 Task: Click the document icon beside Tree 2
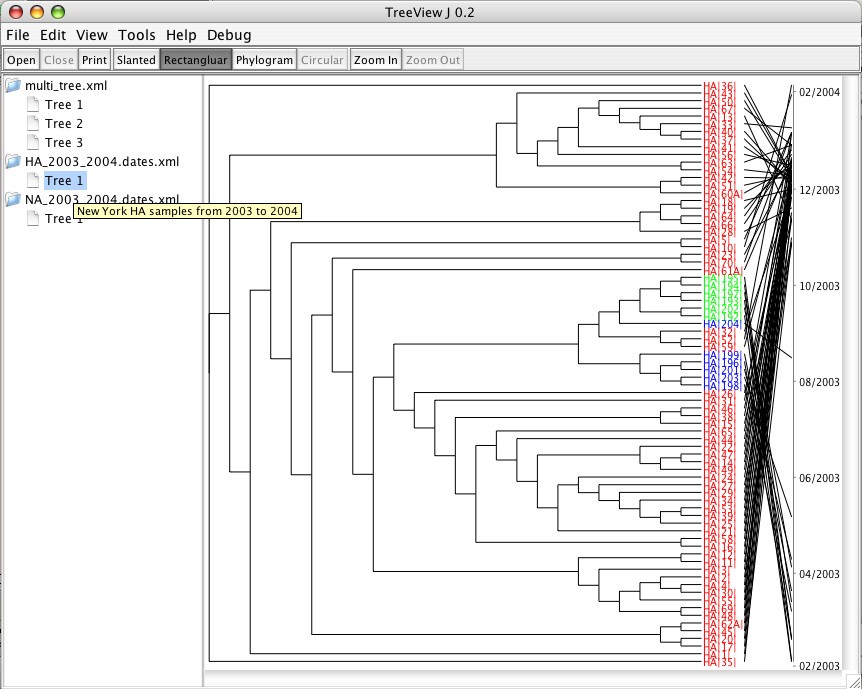[33, 124]
